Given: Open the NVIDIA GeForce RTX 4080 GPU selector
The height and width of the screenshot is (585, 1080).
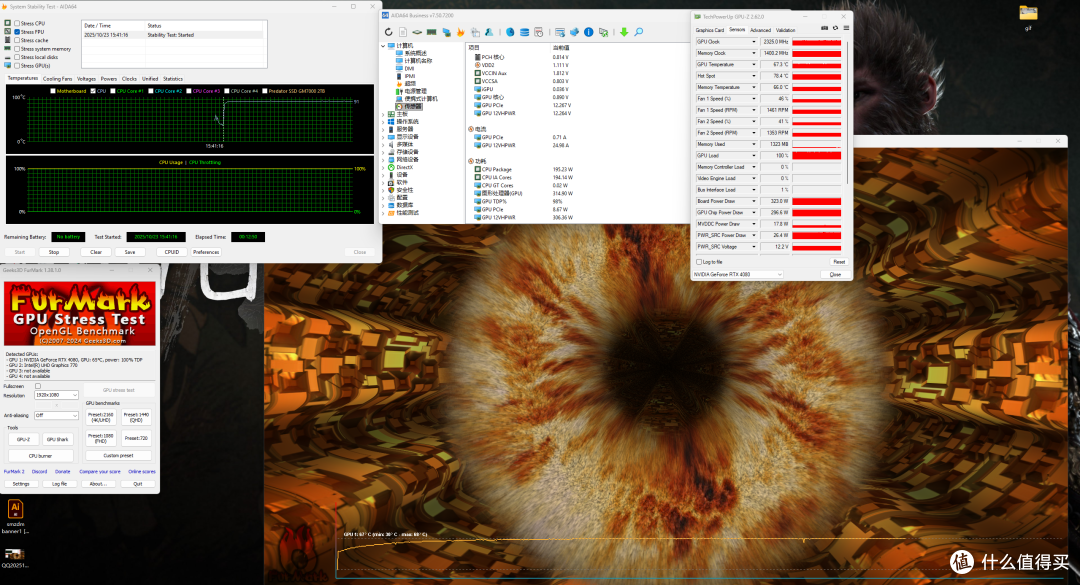Looking at the screenshot, I should 738,274.
